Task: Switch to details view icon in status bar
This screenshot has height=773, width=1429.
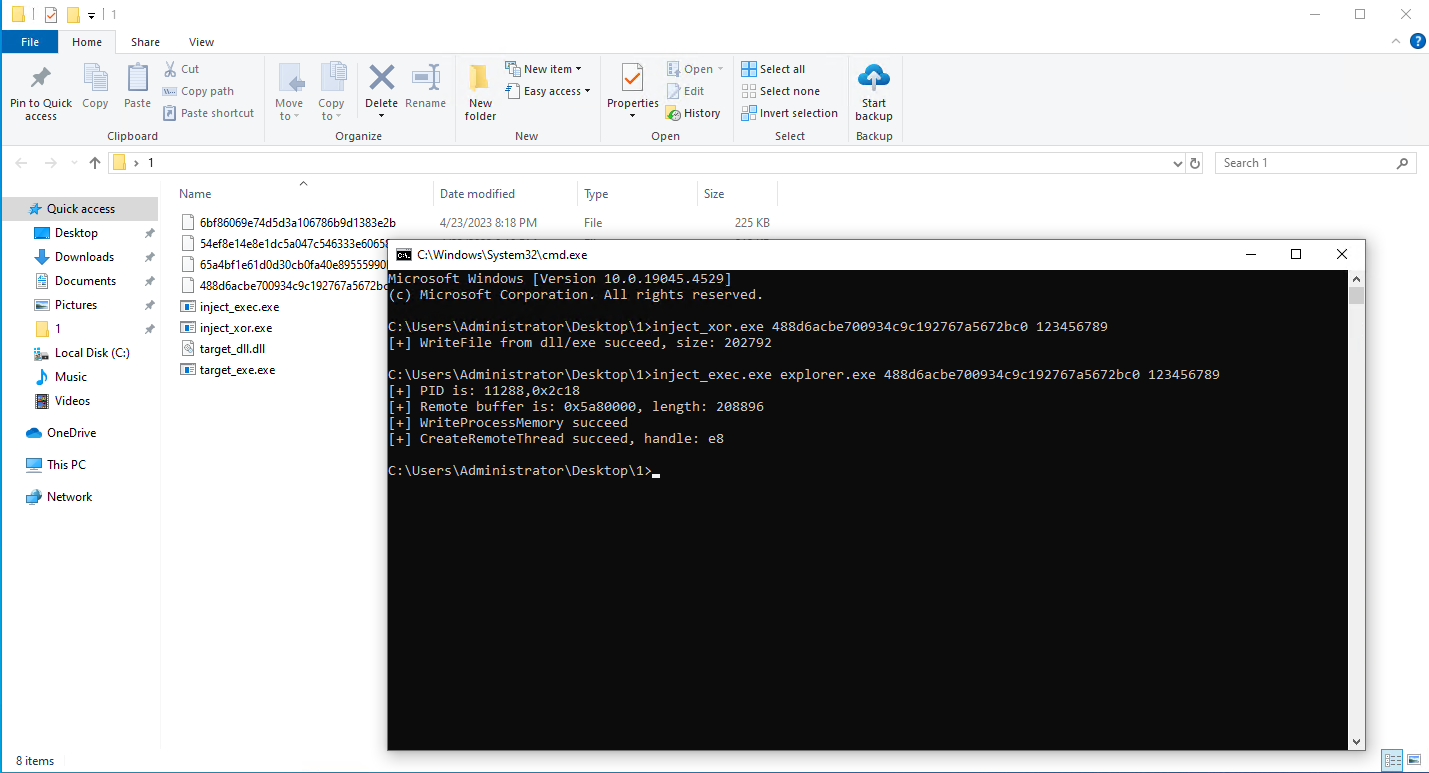Action: [x=1392, y=761]
